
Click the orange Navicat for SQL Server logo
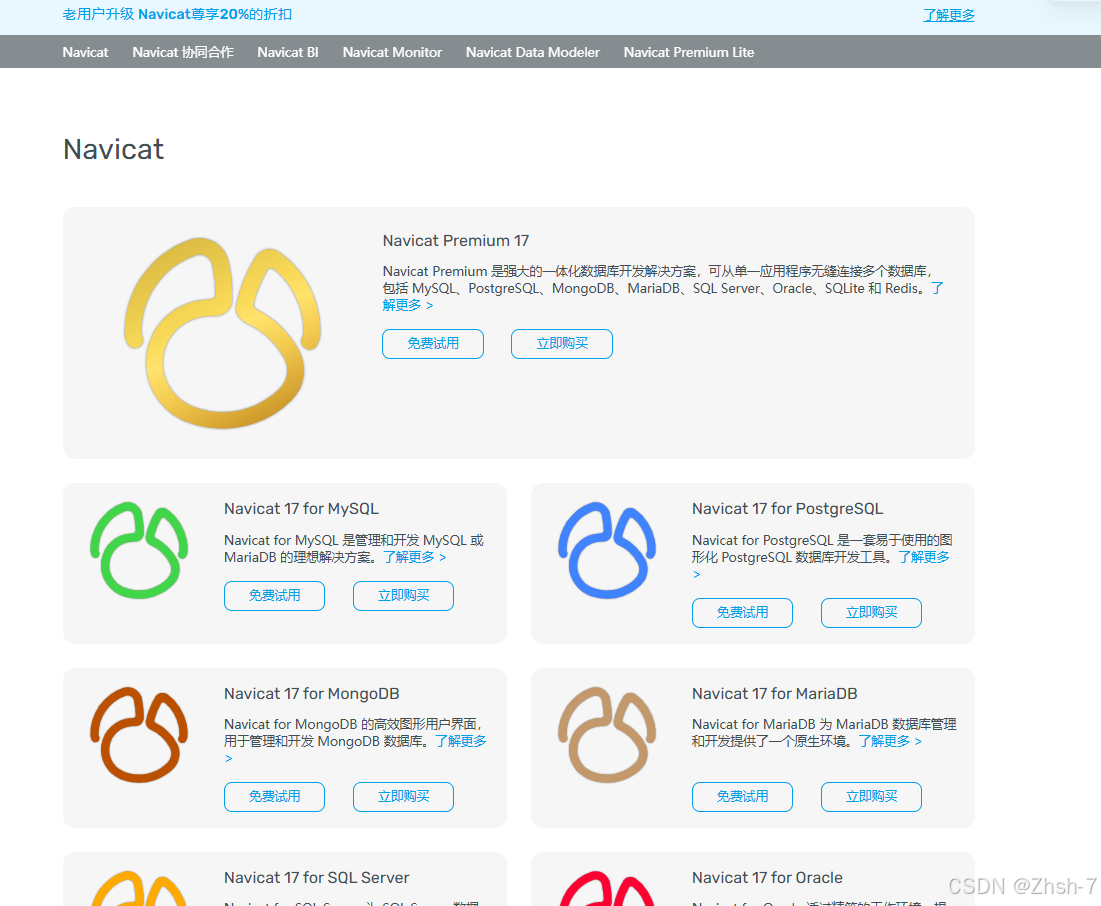tap(139, 888)
